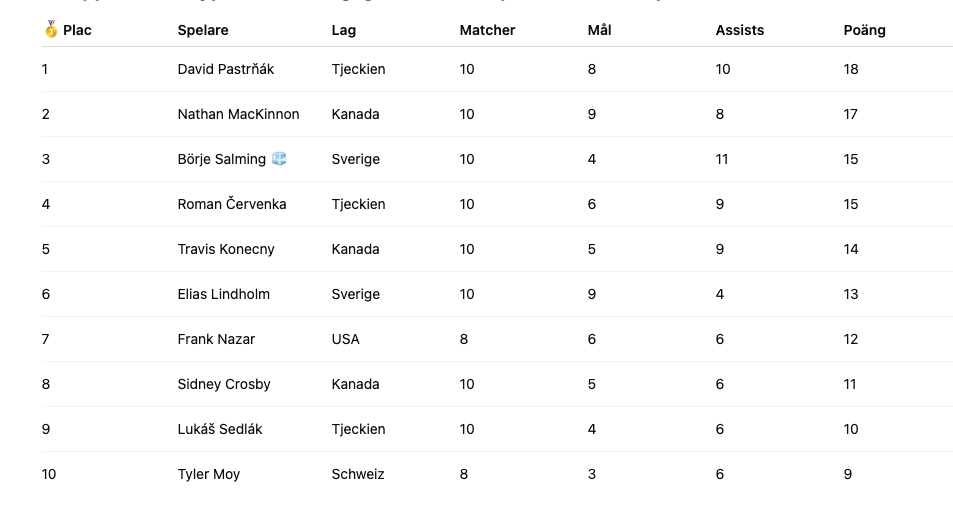Image resolution: width=953 pixels, height=524 pixels.
Task: Select player name Nathan MacKinnon
Action: point(238,114)
